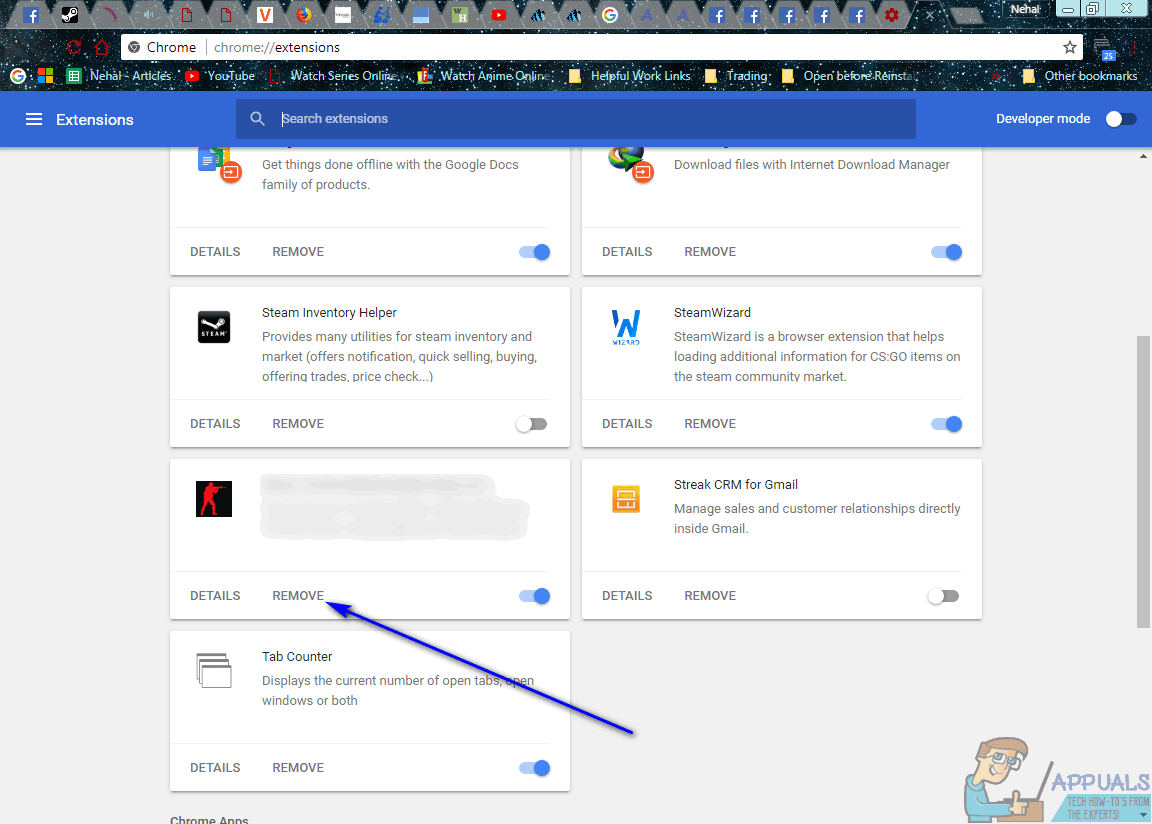1152x824 pixels.
Task: Open Details for Internet Download Manager
Action: click(x=627, y=252)
